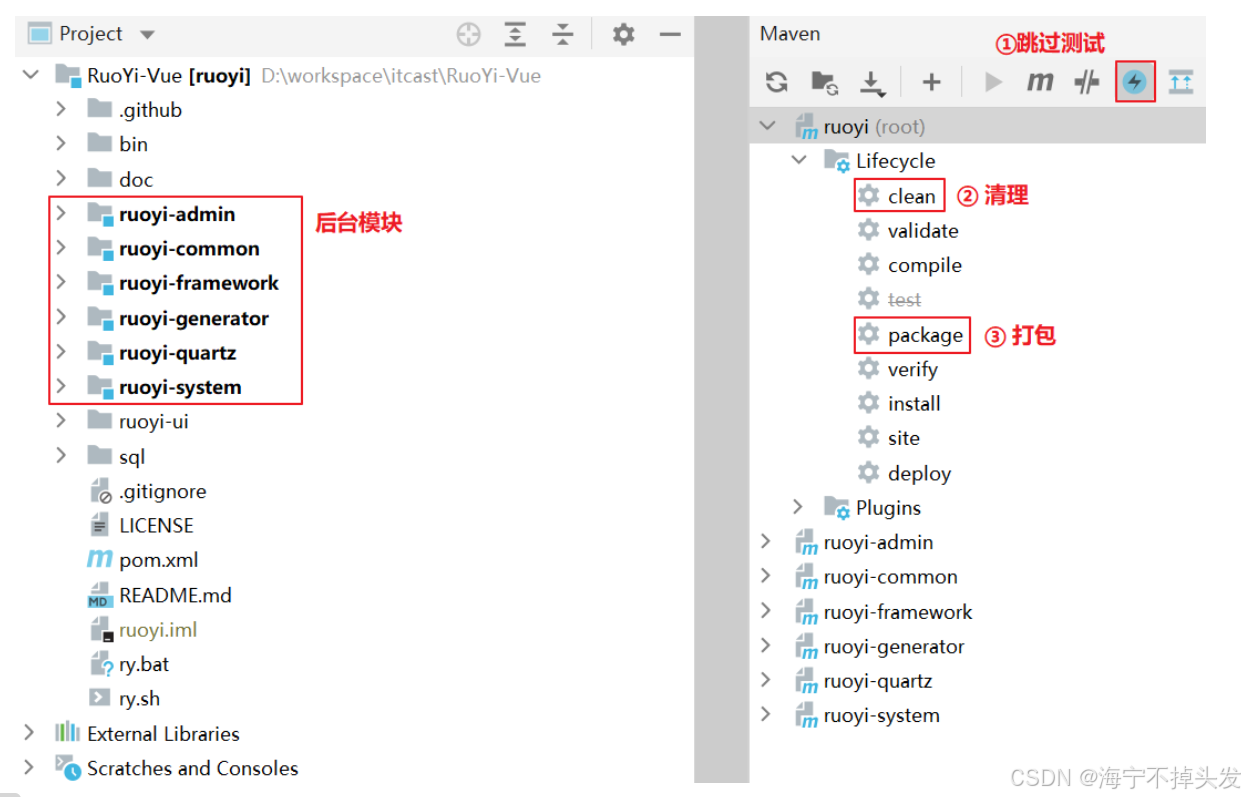The width and height of the screenshot is (1245, 797).
Task: Click the Collapse All icon in Maven toolbar
Action: pos(1181,82)
